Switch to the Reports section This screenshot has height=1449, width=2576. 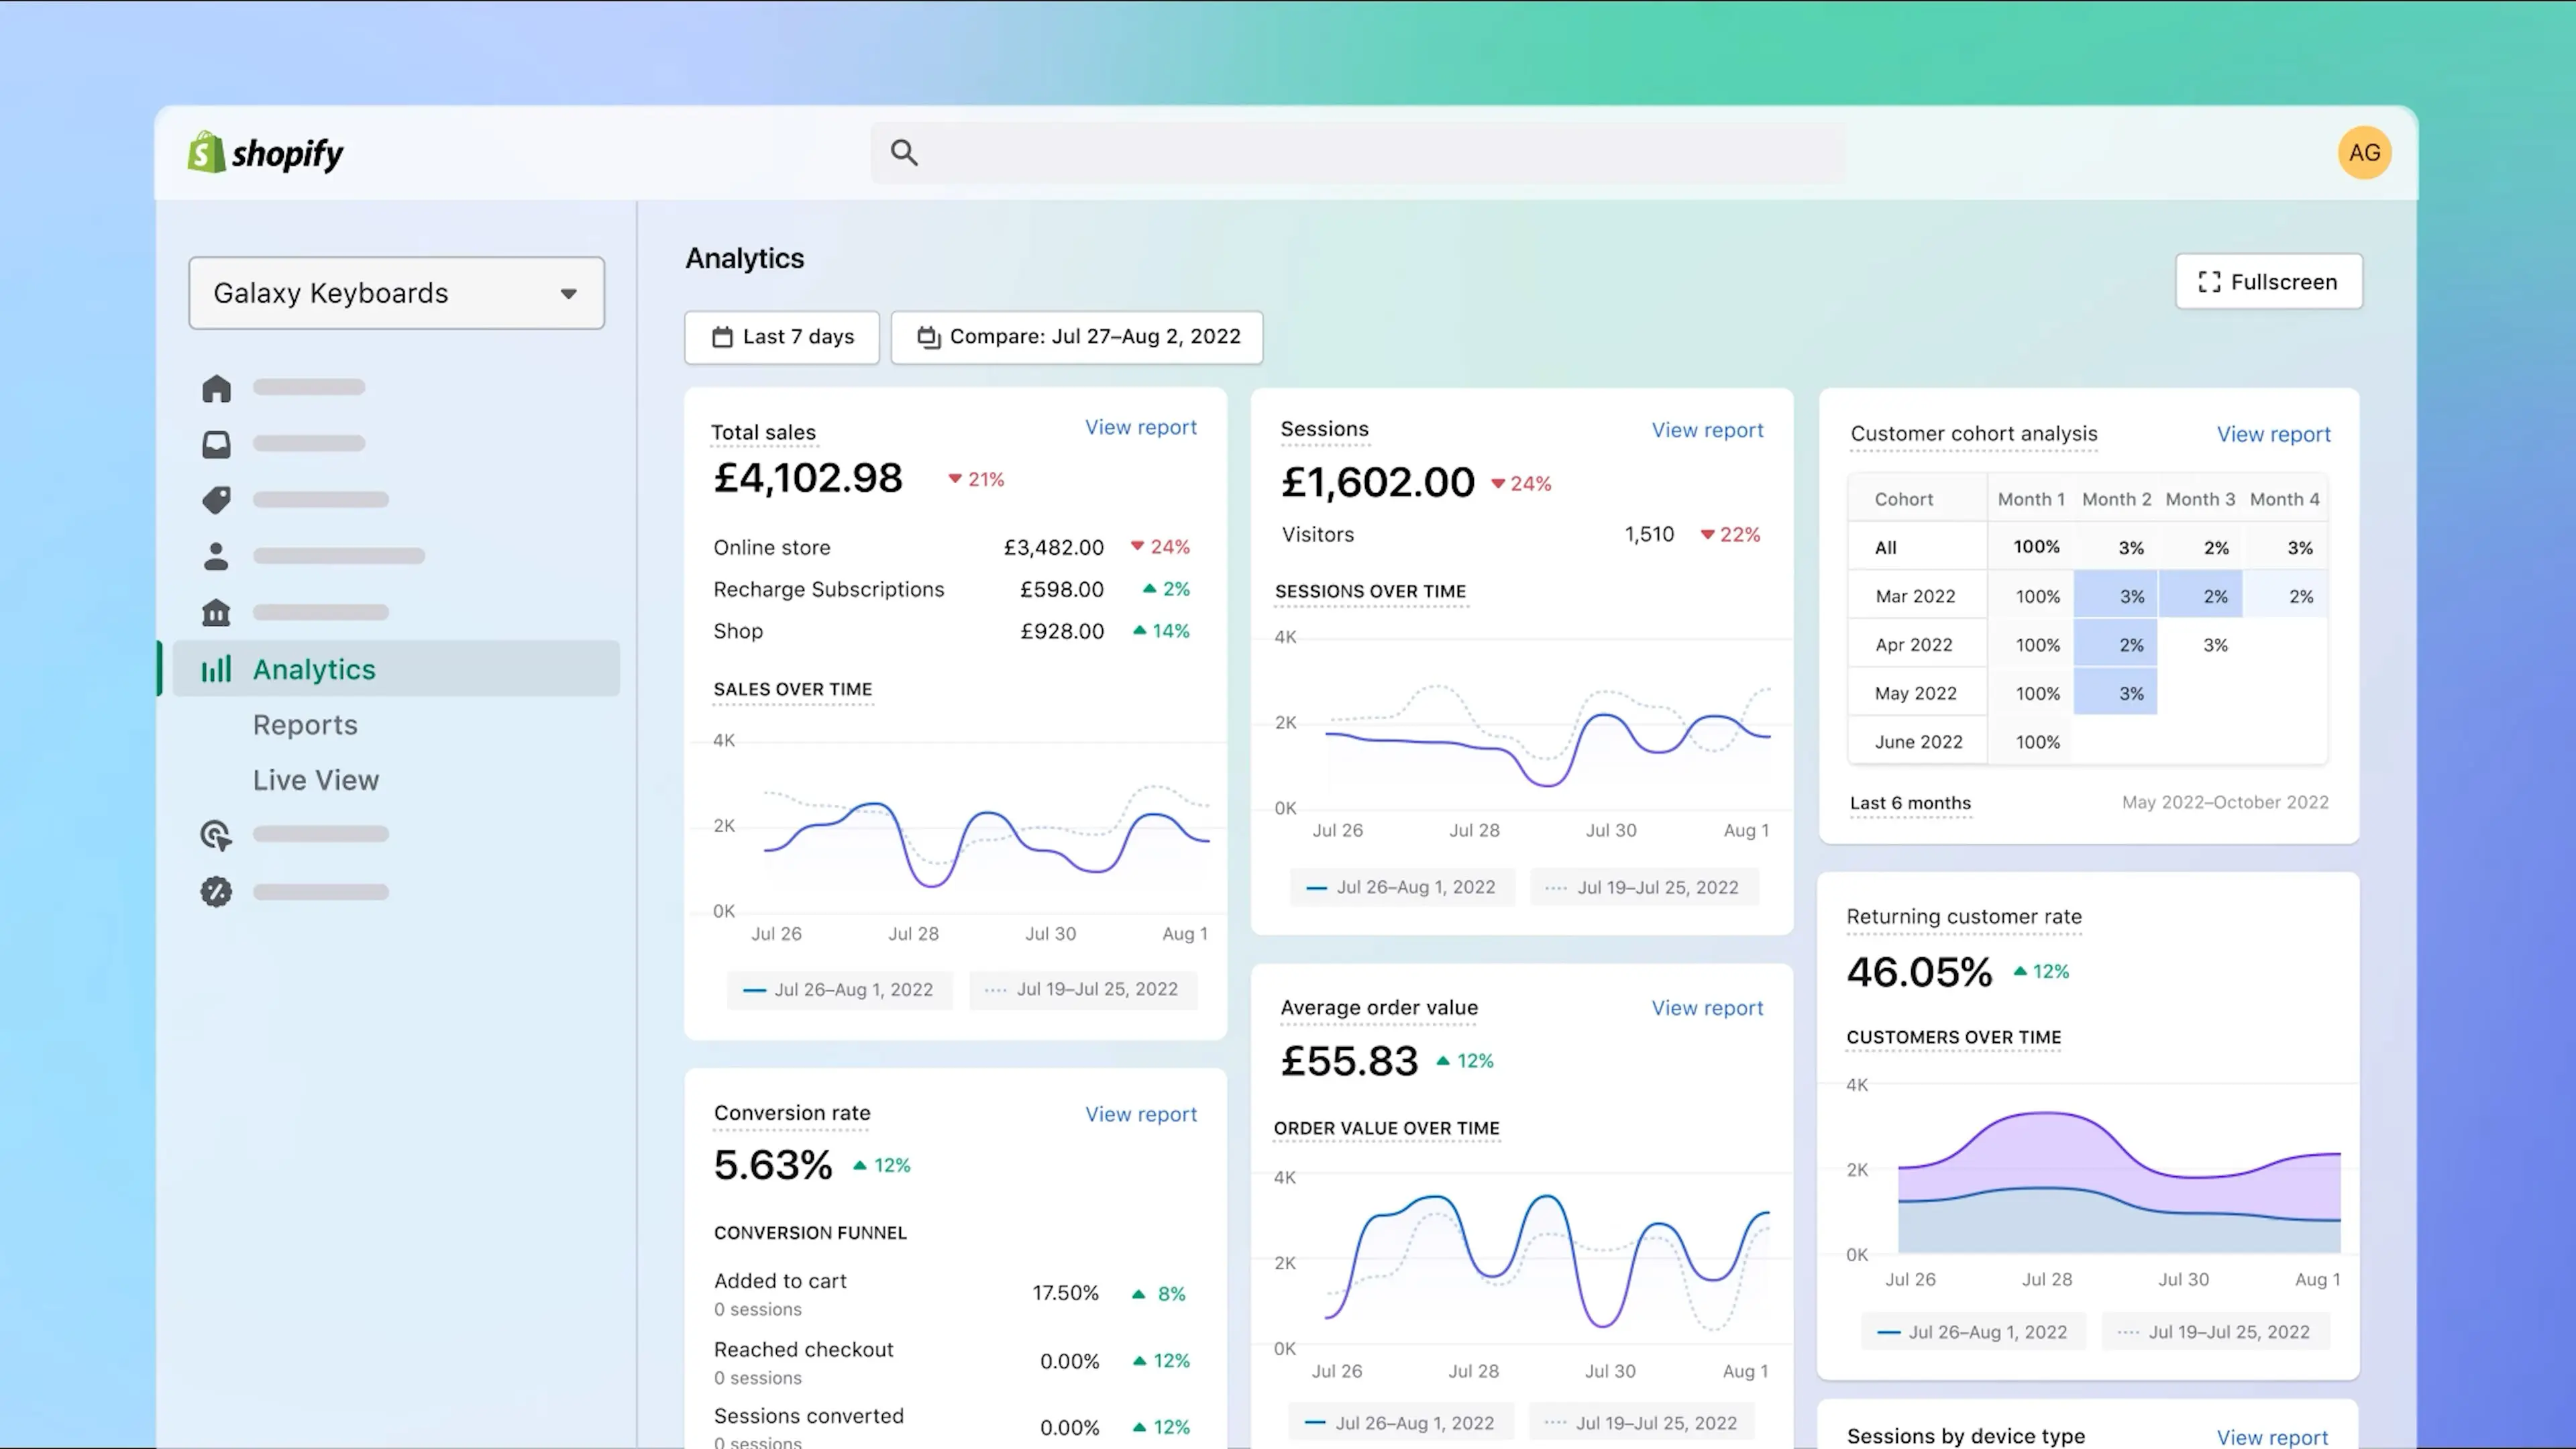[305, 724]
